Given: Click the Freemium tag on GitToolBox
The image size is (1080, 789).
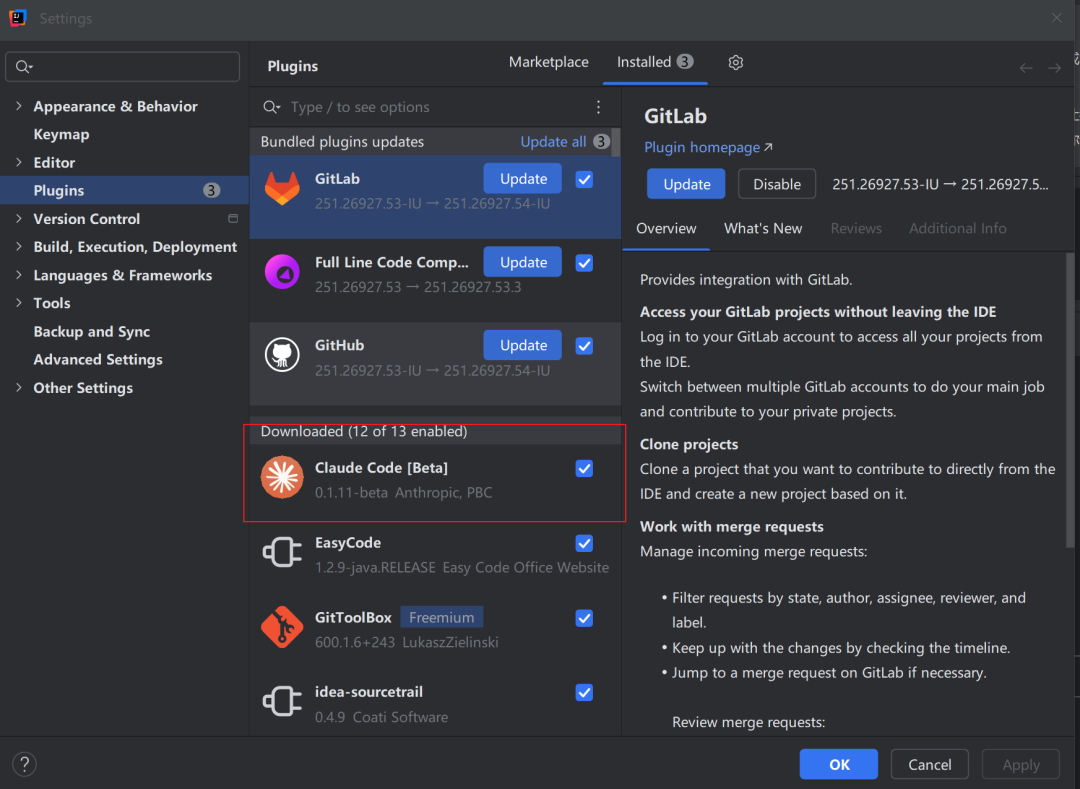Looking at the screenshot, I should [x=442, y=618].
